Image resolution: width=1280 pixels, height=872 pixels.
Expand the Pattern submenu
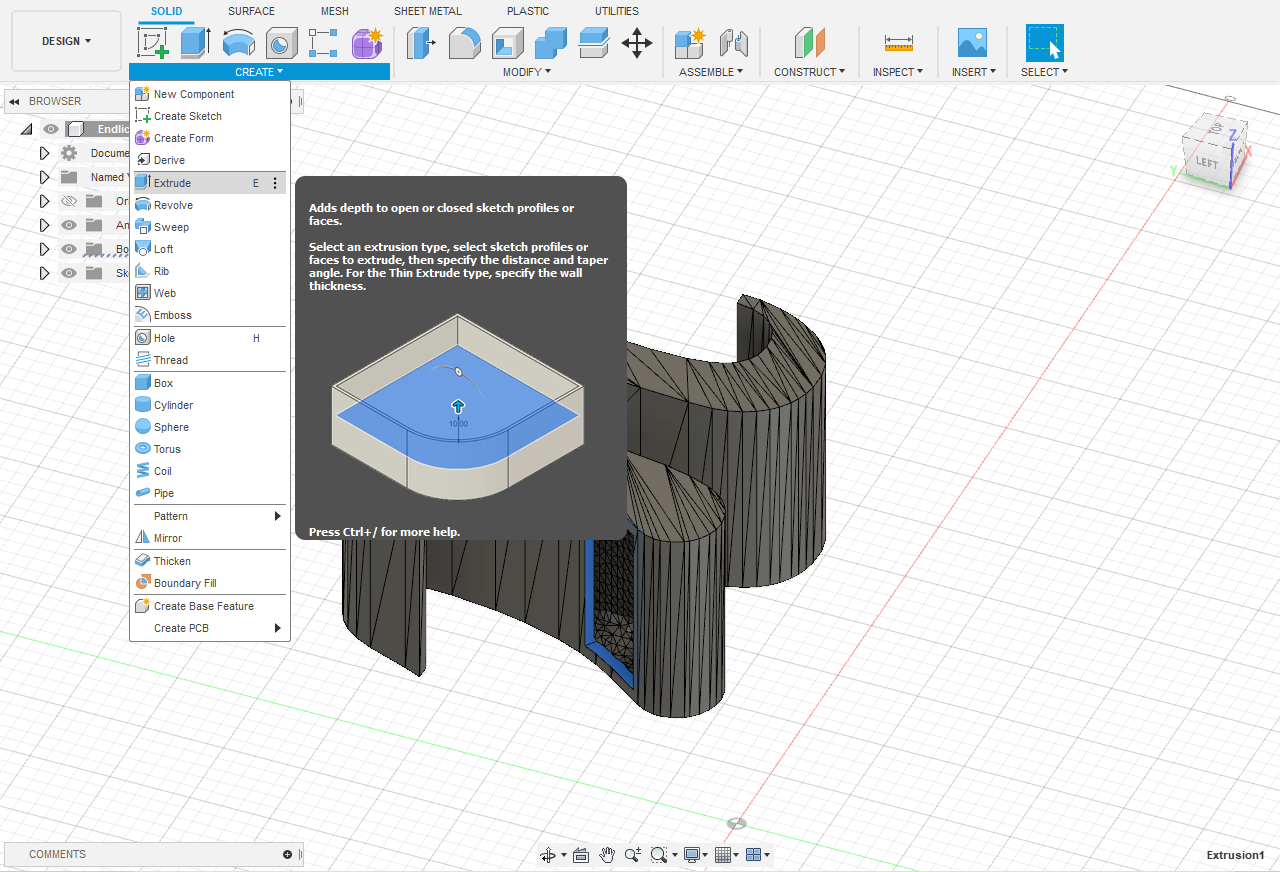tap(169, 516)
